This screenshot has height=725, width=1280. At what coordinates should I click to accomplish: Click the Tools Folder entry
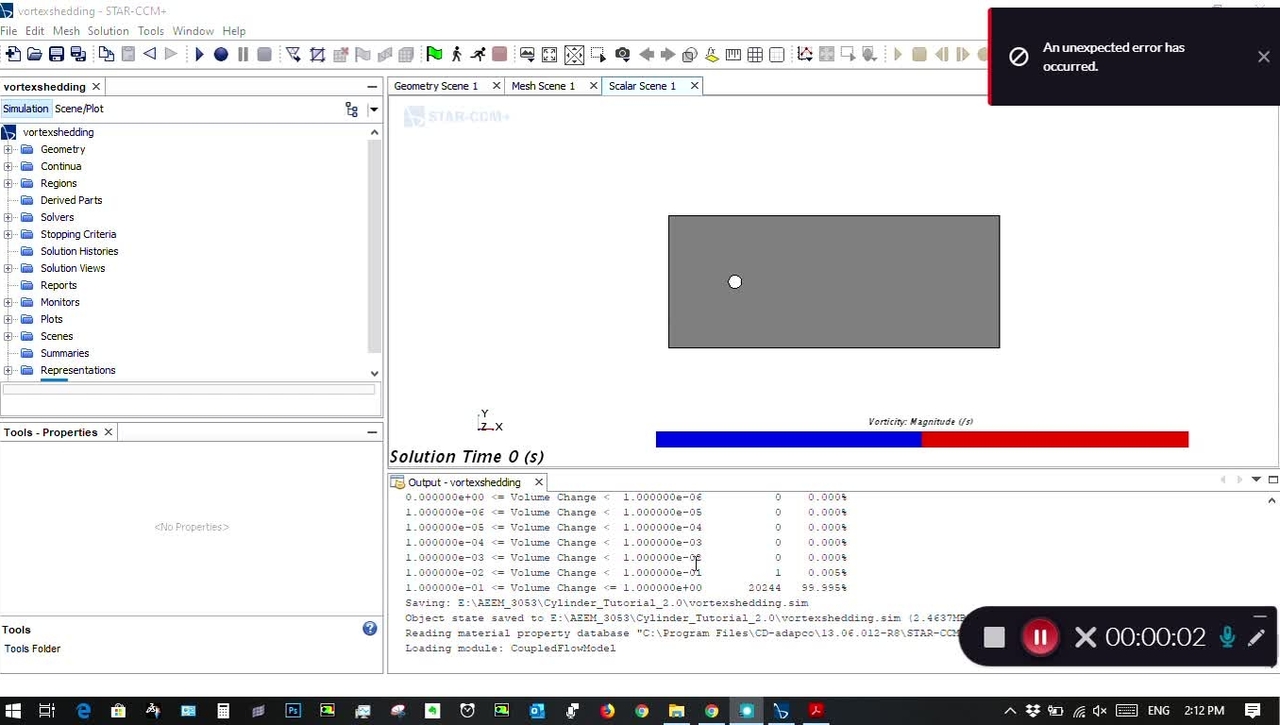coord(32,649)
